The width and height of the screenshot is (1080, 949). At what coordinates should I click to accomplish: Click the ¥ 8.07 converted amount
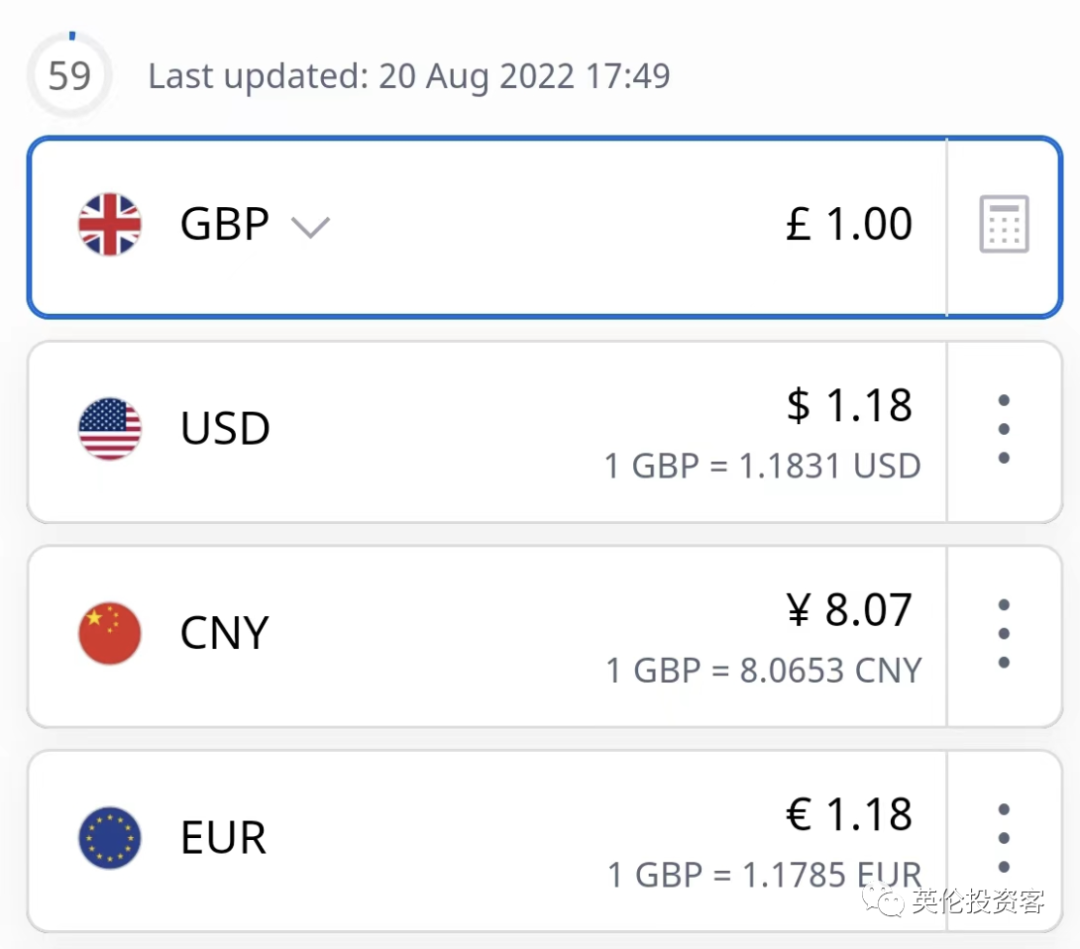pyautogui.click(x=849, y=610)
